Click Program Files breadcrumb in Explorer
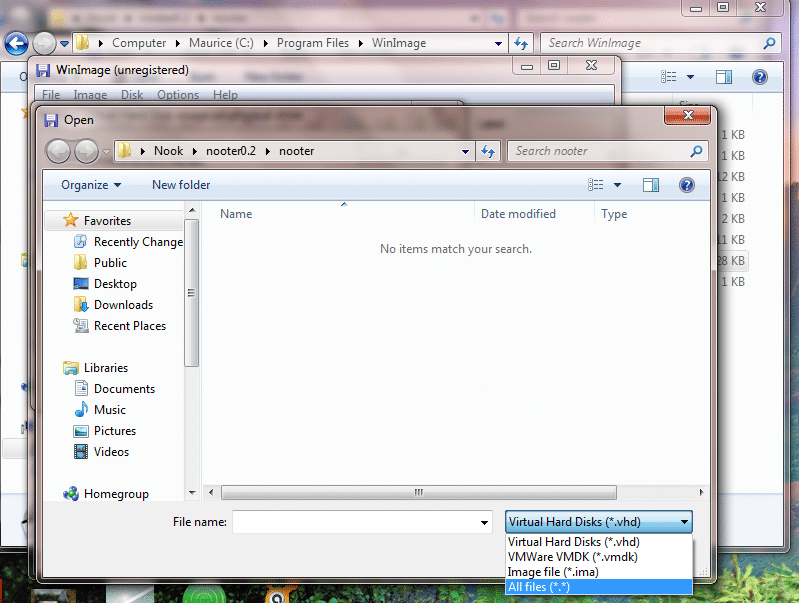 coord(313,43)
